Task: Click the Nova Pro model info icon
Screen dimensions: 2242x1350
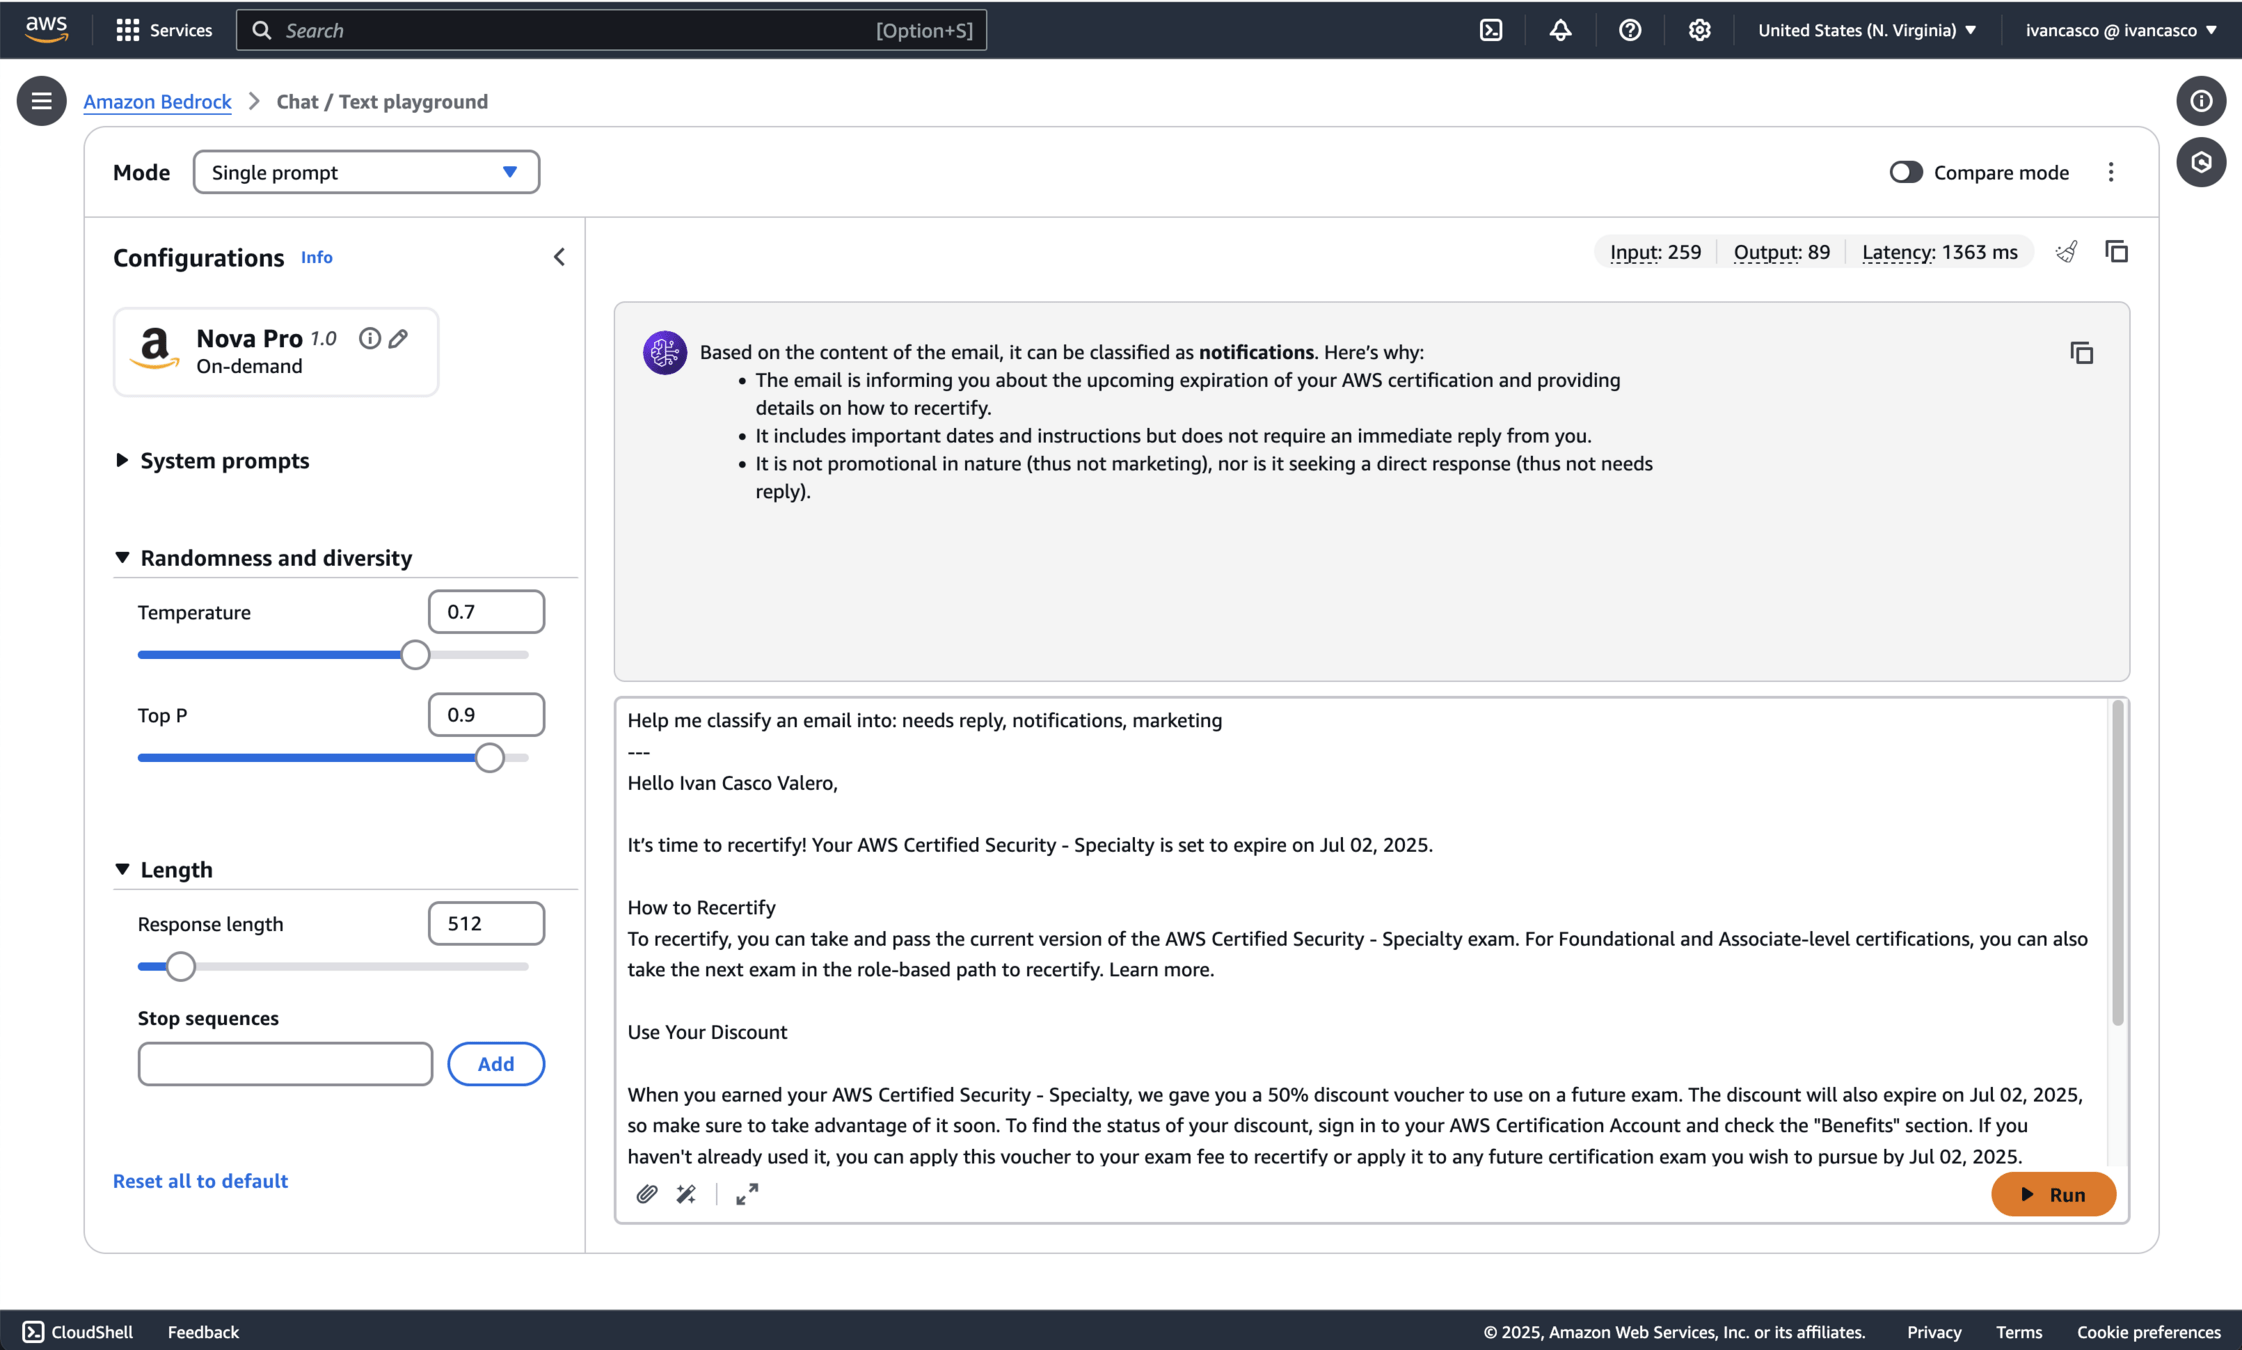Action: point(369,339)
